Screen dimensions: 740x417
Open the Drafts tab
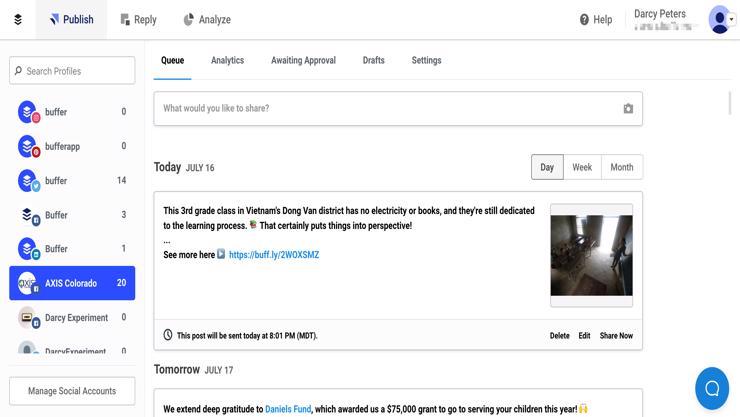tap(373, 60)
